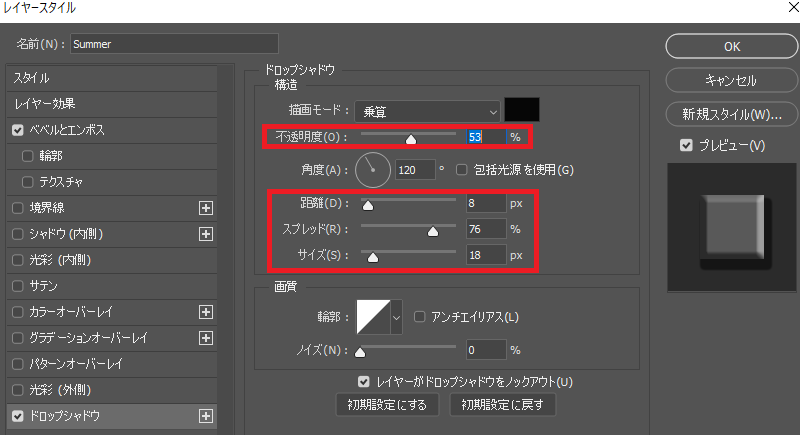Viewport: 800px width, 435px height.
Task: Close the レイヤースタイル dialog
Action: coord(793,7)
